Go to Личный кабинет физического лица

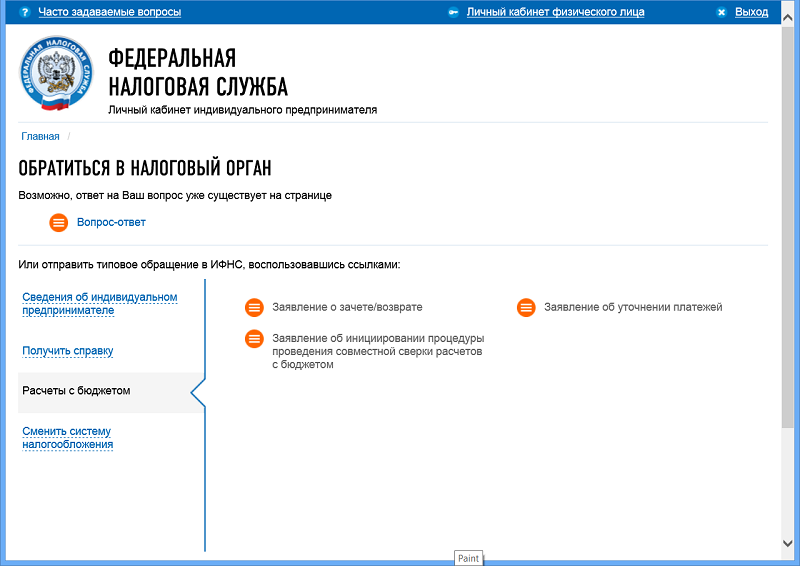tap(555, 12)
